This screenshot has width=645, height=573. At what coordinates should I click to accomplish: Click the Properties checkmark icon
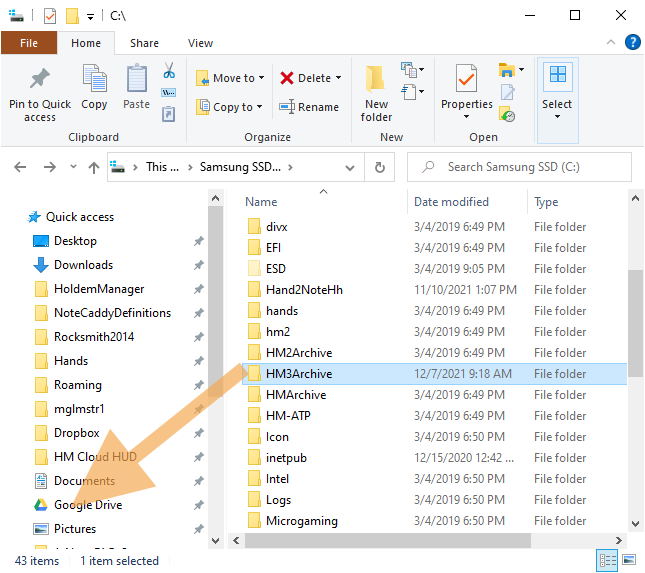click(466, 79)
